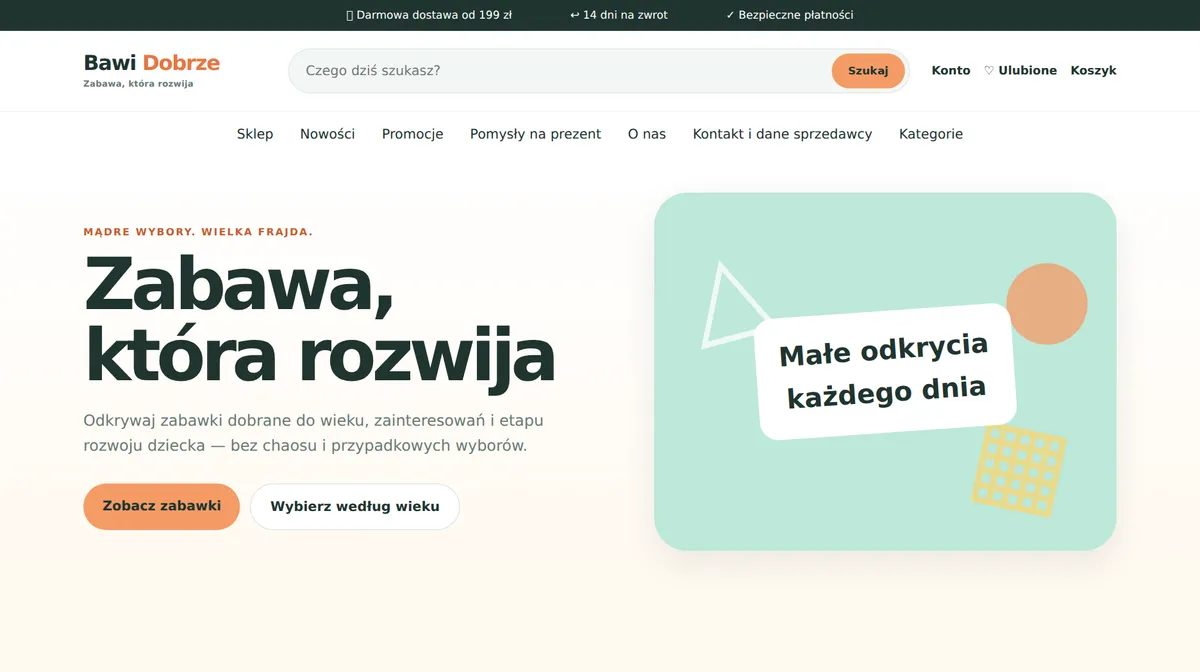Expand the Kategorie menu
This screenshot has width=1200, height=672.
[x=931, y=134]
